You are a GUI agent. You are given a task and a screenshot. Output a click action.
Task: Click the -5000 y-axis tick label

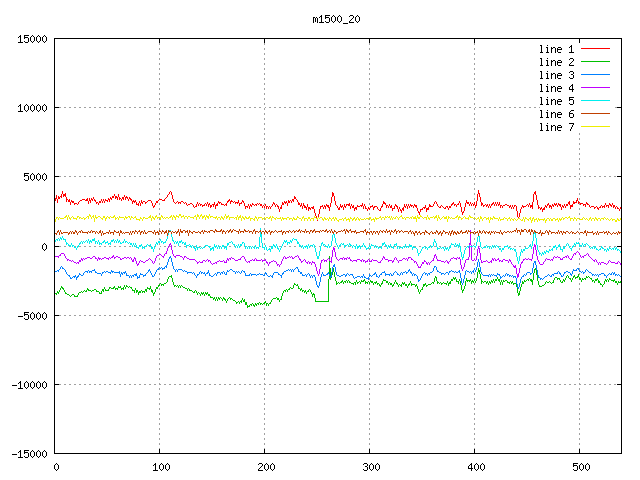point(32,315)
